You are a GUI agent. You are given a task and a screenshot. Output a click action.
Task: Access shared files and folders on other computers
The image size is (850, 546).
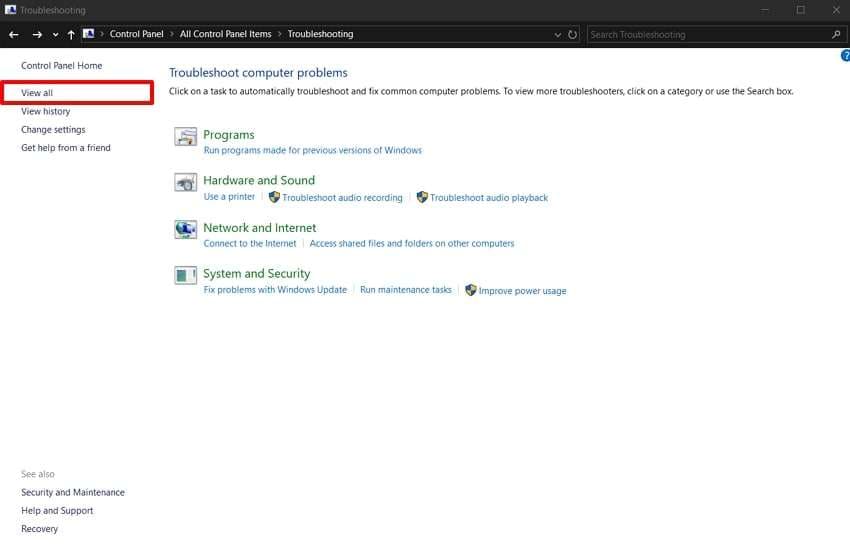pos(411,243)
